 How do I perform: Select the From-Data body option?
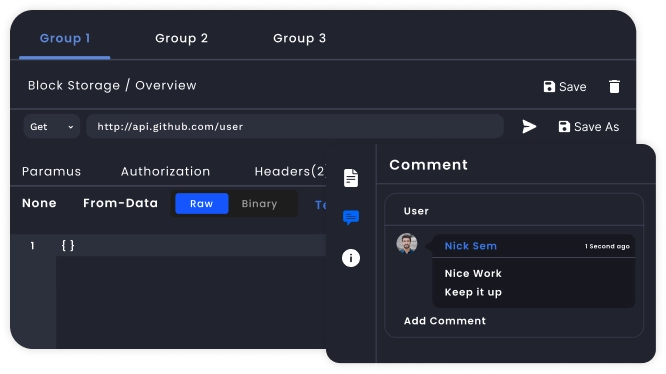pyautogui.click(x=120, y=203)
